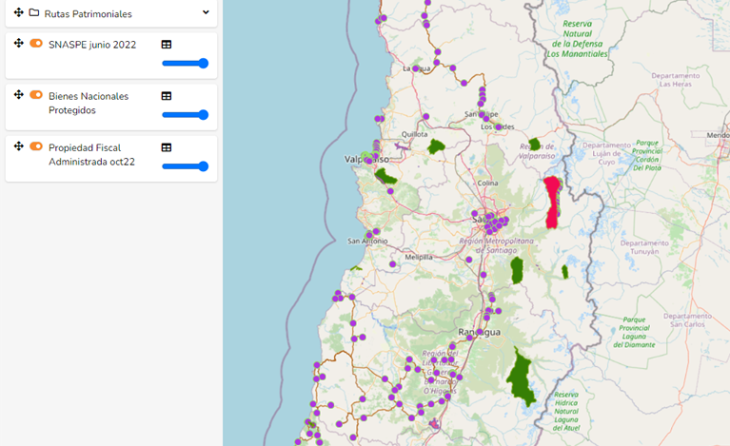Click opacity slider for Bienes Nacionales Protegidos
This screenshot has height=446, width=730.
click(185, 114)
